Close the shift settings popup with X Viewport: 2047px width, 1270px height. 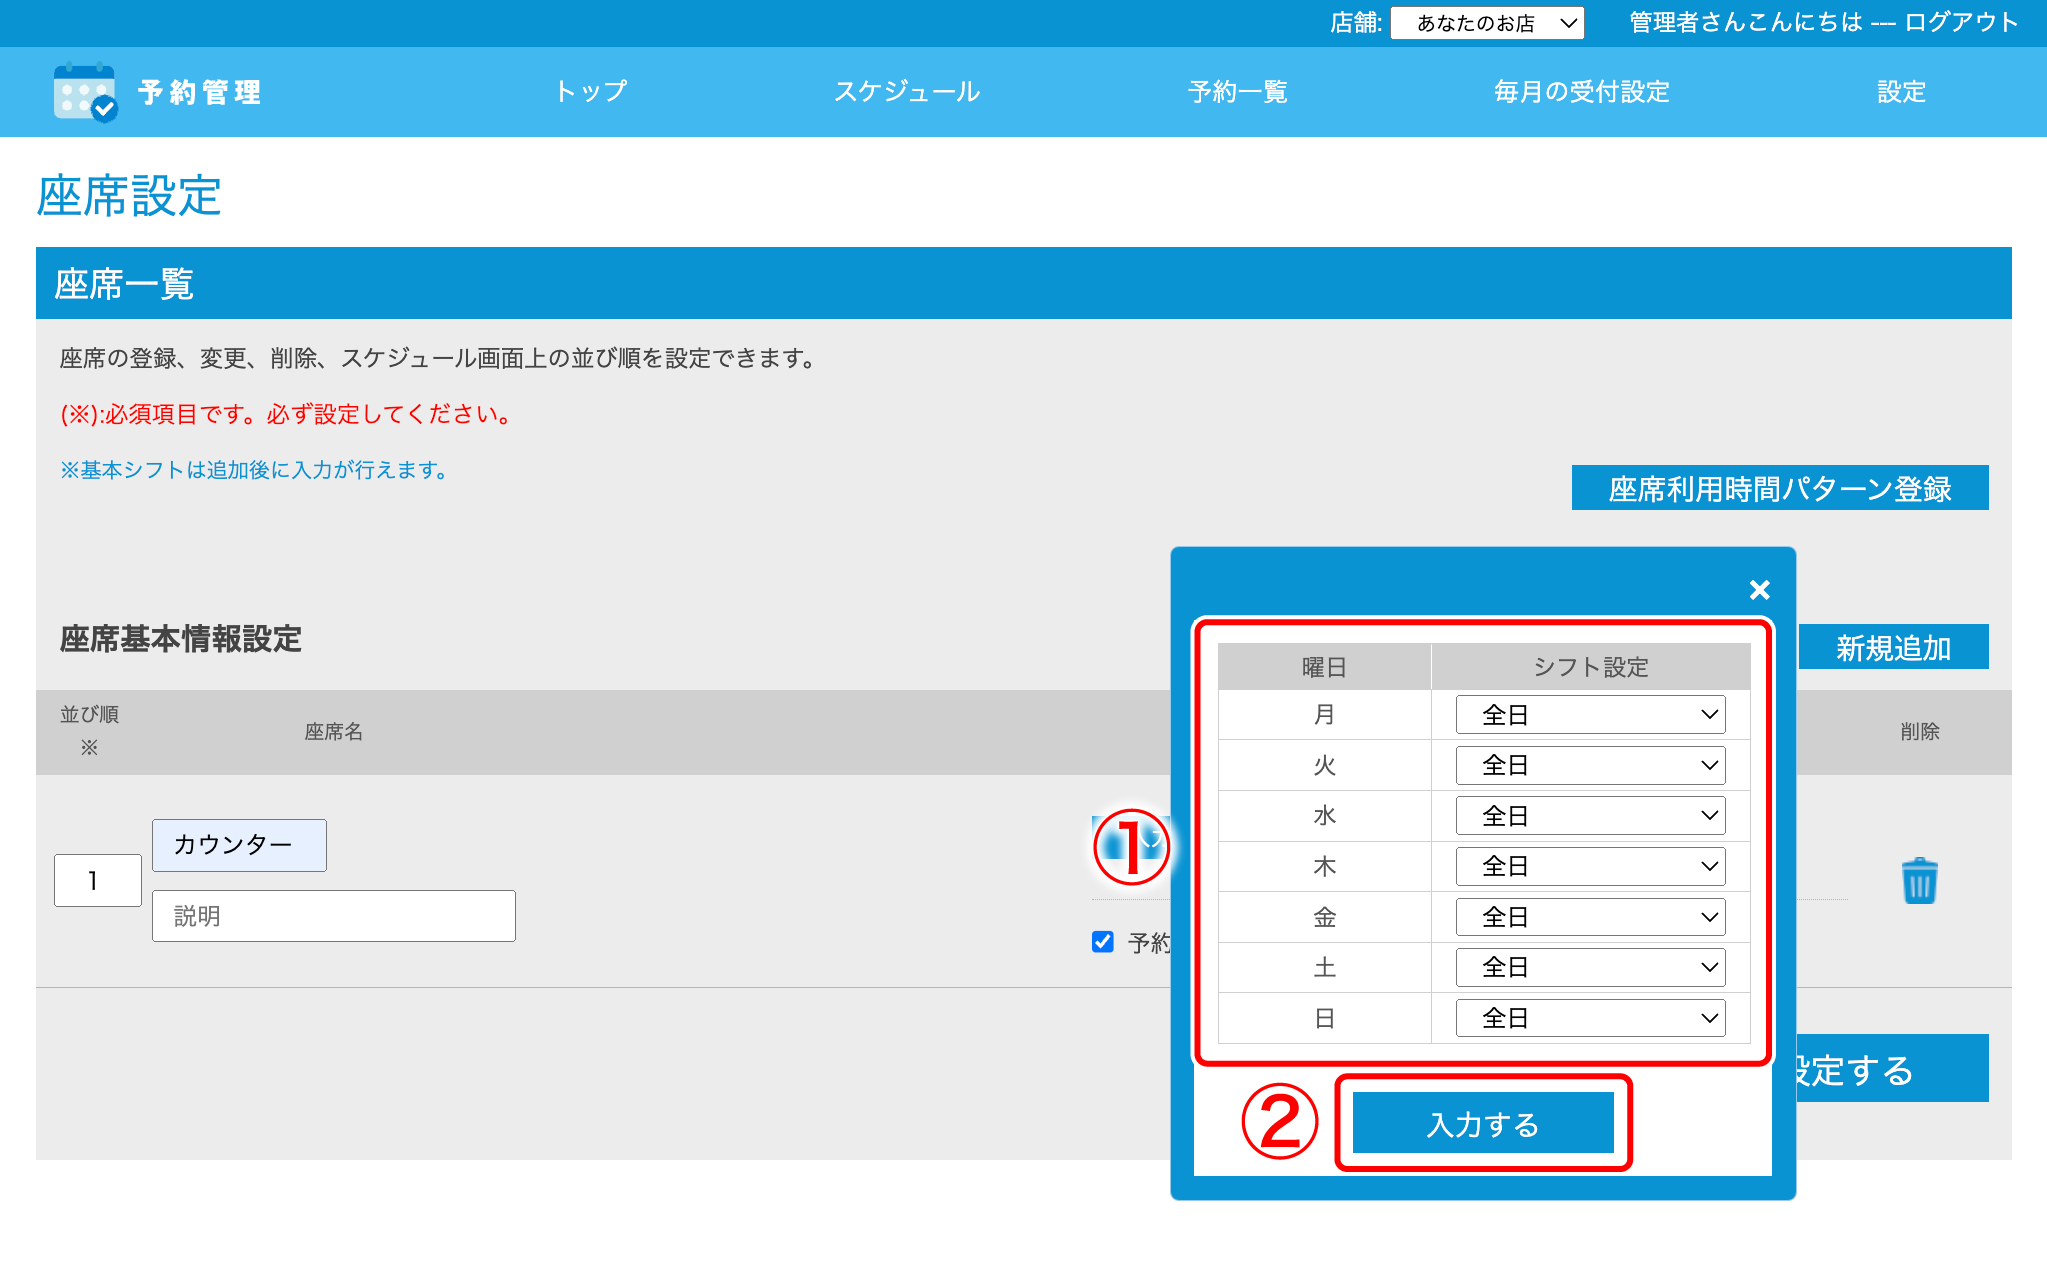(1759, 590)
